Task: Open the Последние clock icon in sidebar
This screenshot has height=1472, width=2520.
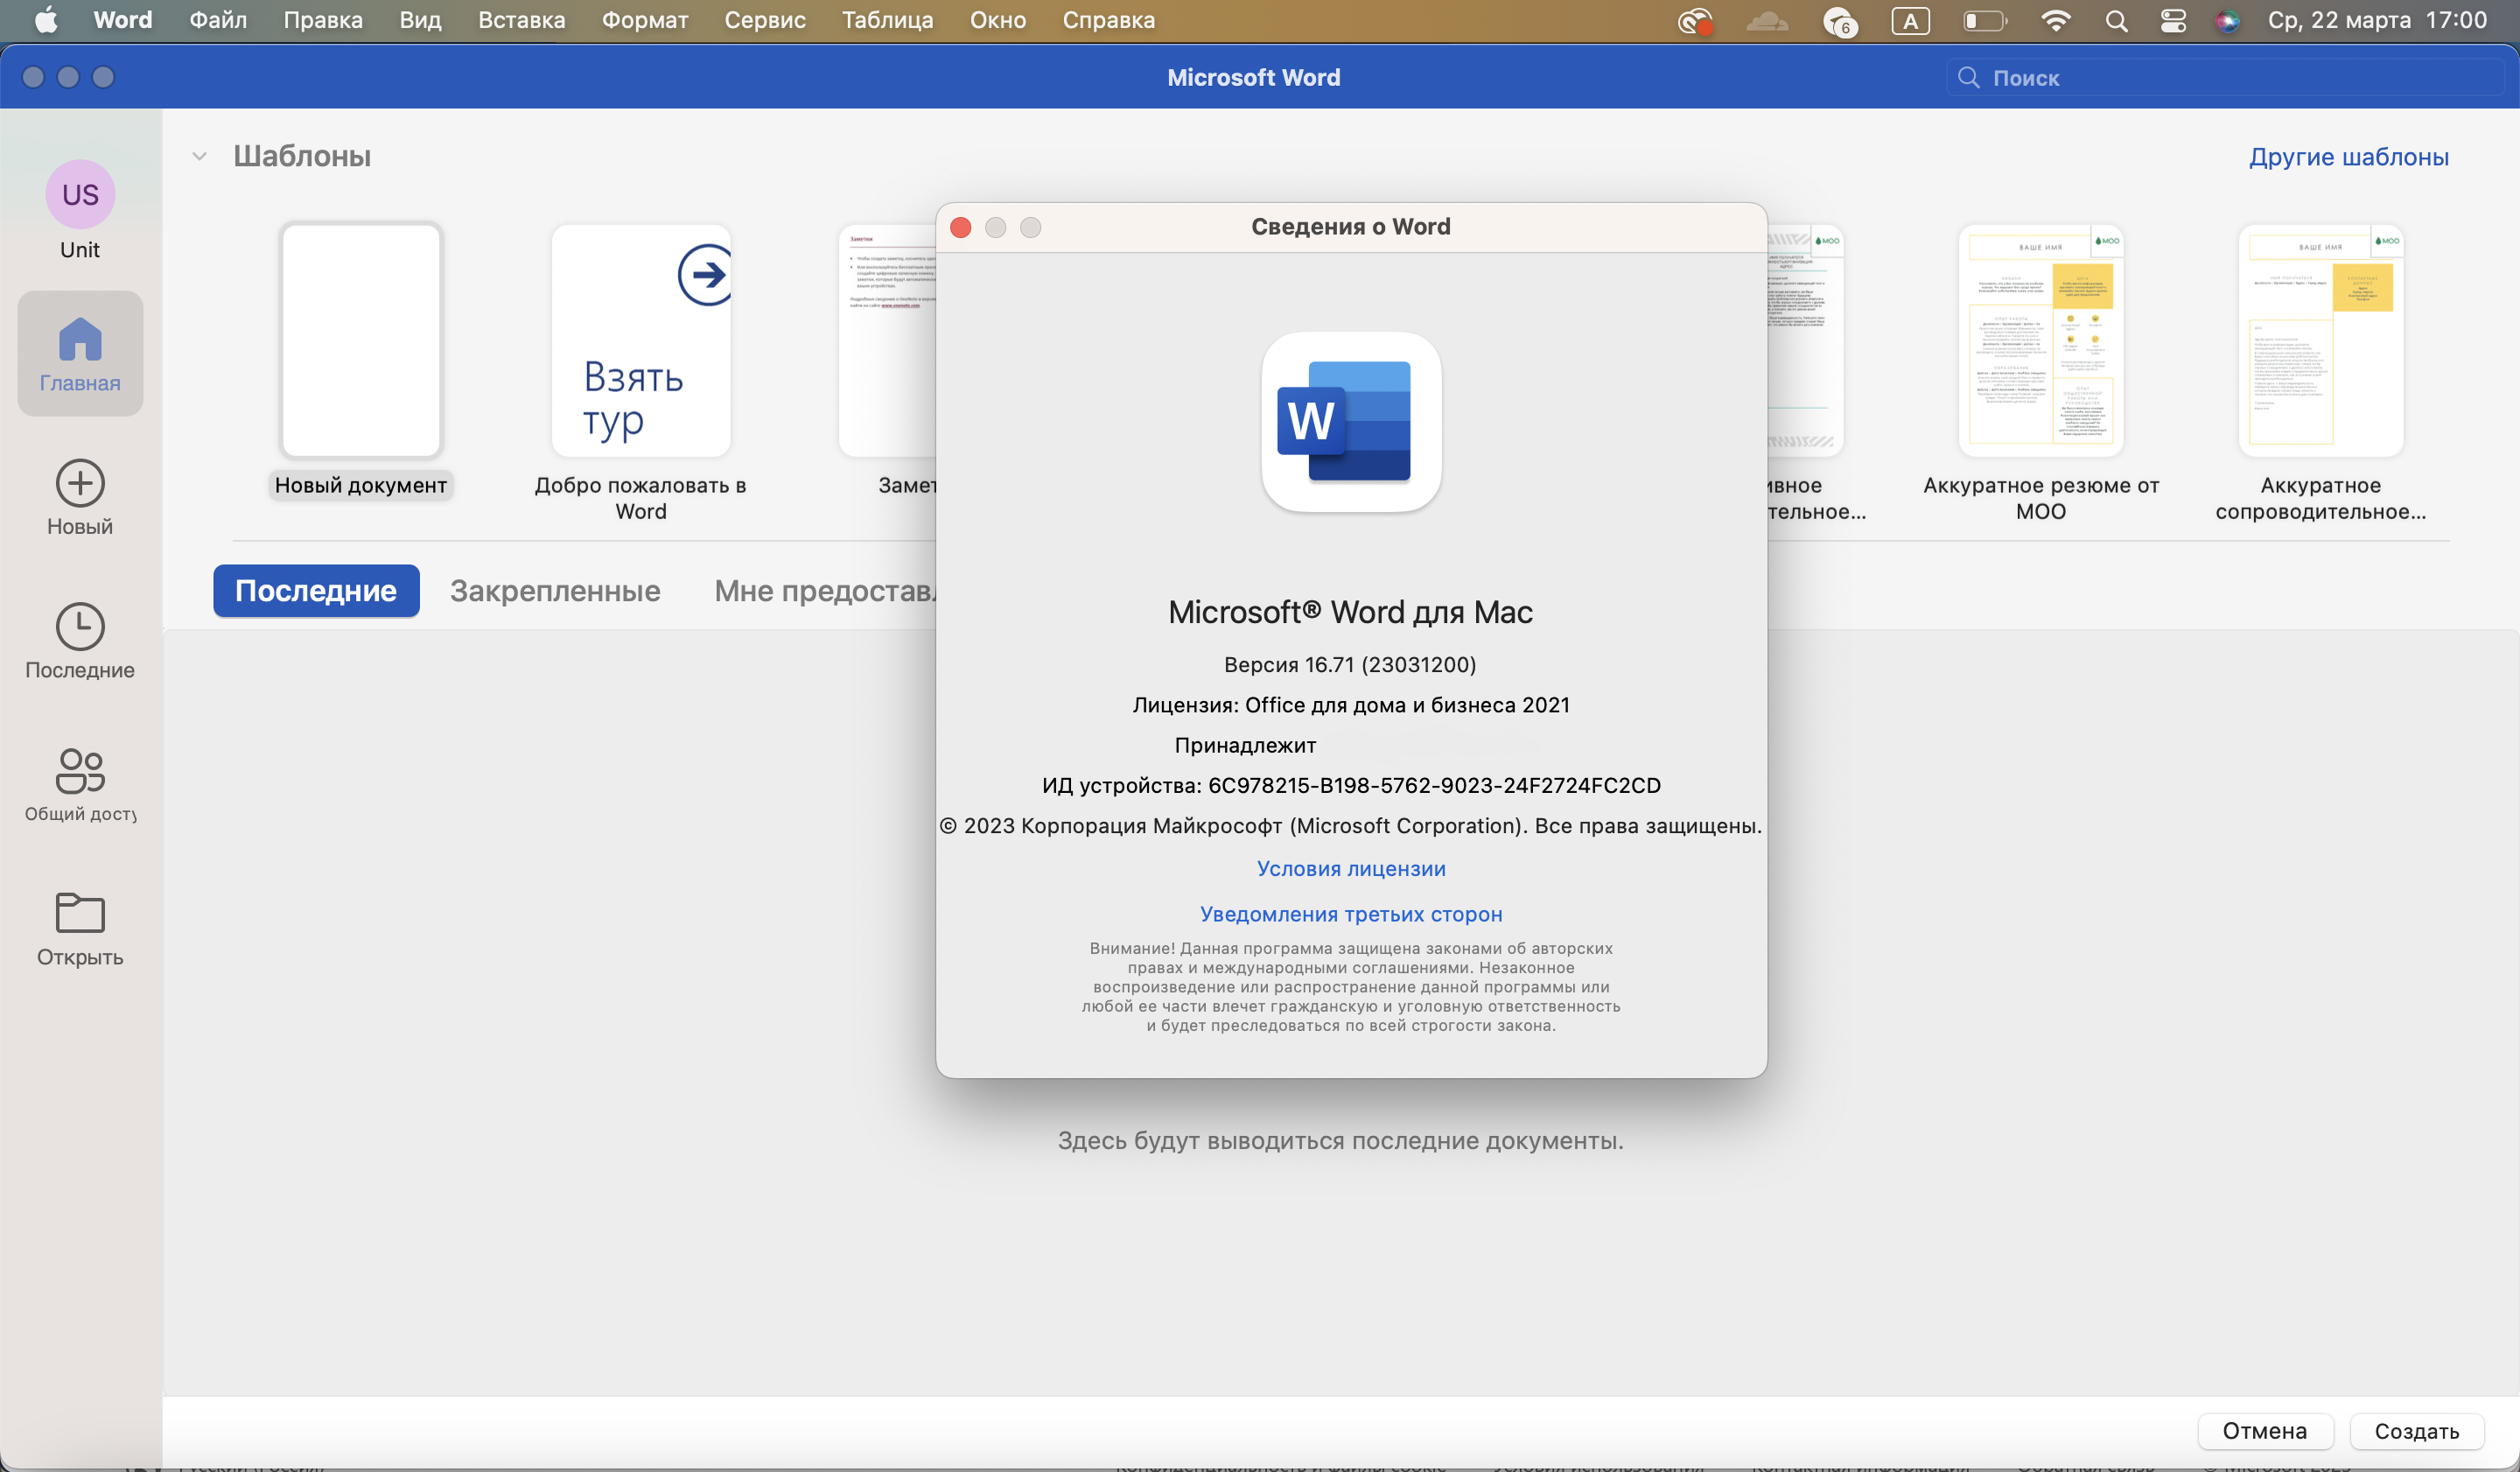Action: click(80, 627)
